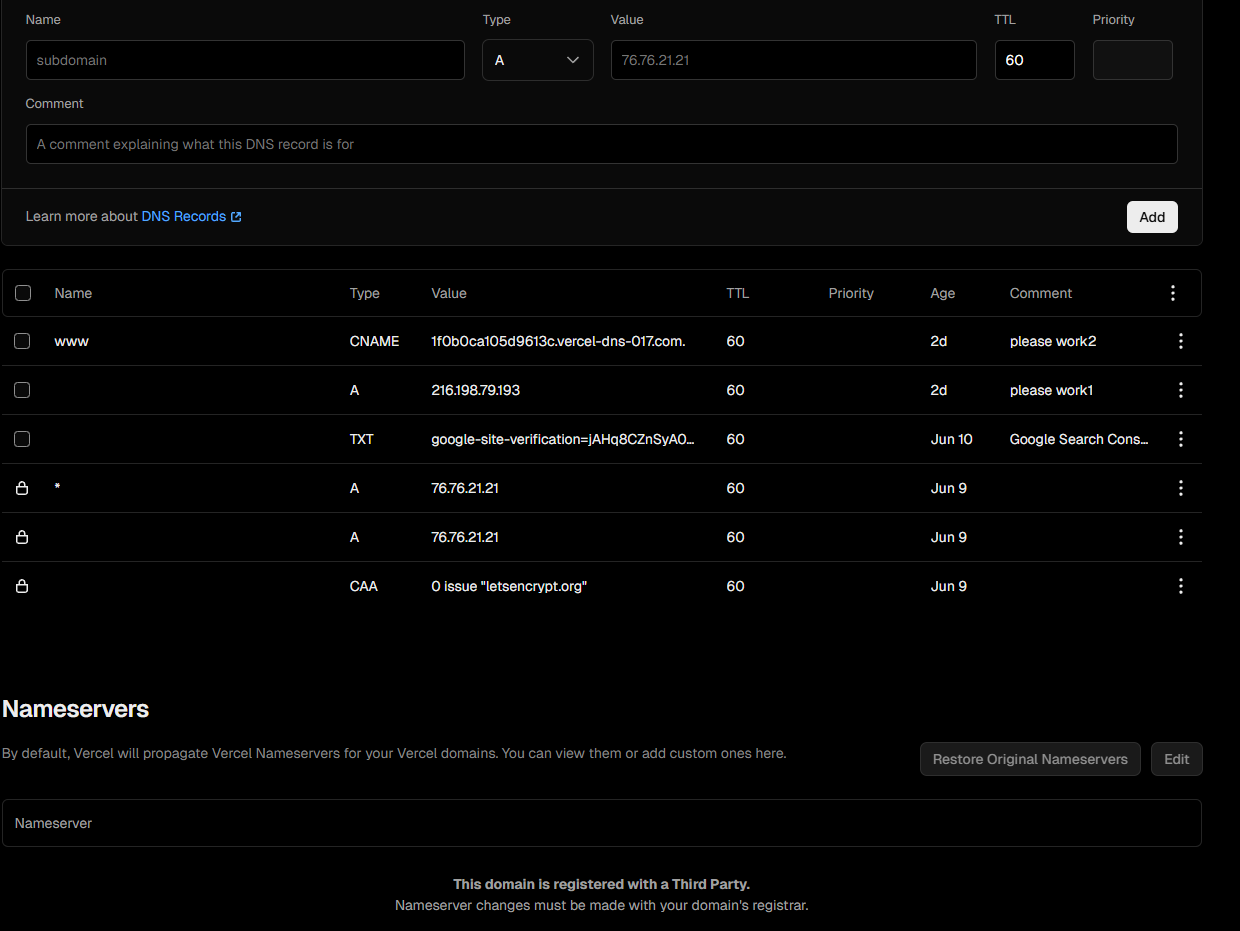Open three-dot menu for wildcard A record
The width and height of the screenshot is (1240, 931).
pyautogui.click(x=1181, y=488)
